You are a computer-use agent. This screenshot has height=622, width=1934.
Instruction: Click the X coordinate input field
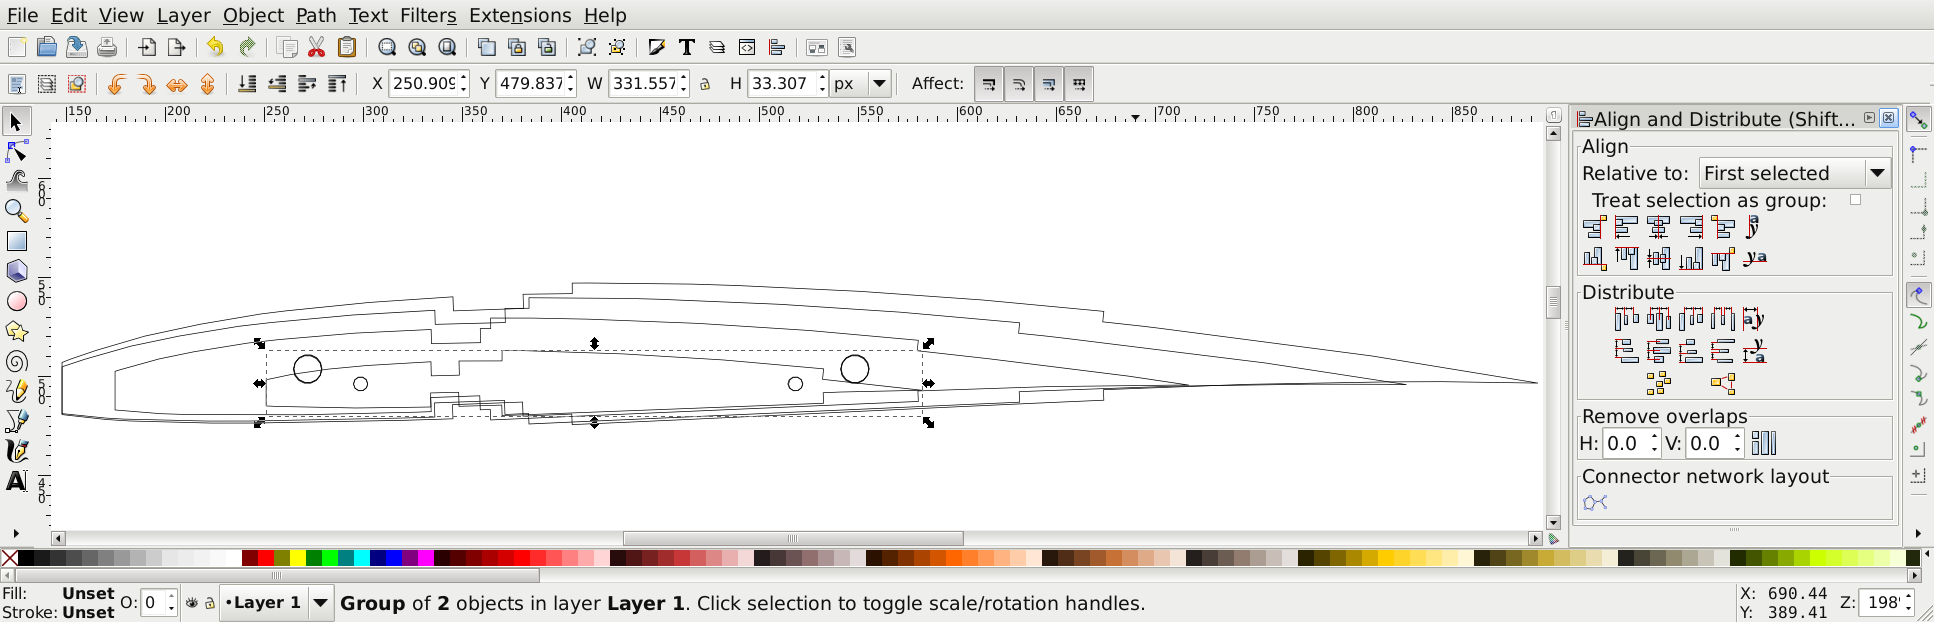(423, 84)
